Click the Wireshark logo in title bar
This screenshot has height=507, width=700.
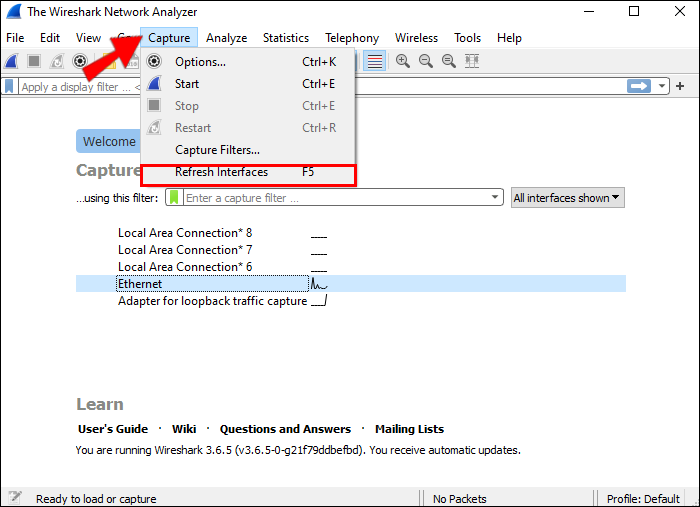point(14,12)
